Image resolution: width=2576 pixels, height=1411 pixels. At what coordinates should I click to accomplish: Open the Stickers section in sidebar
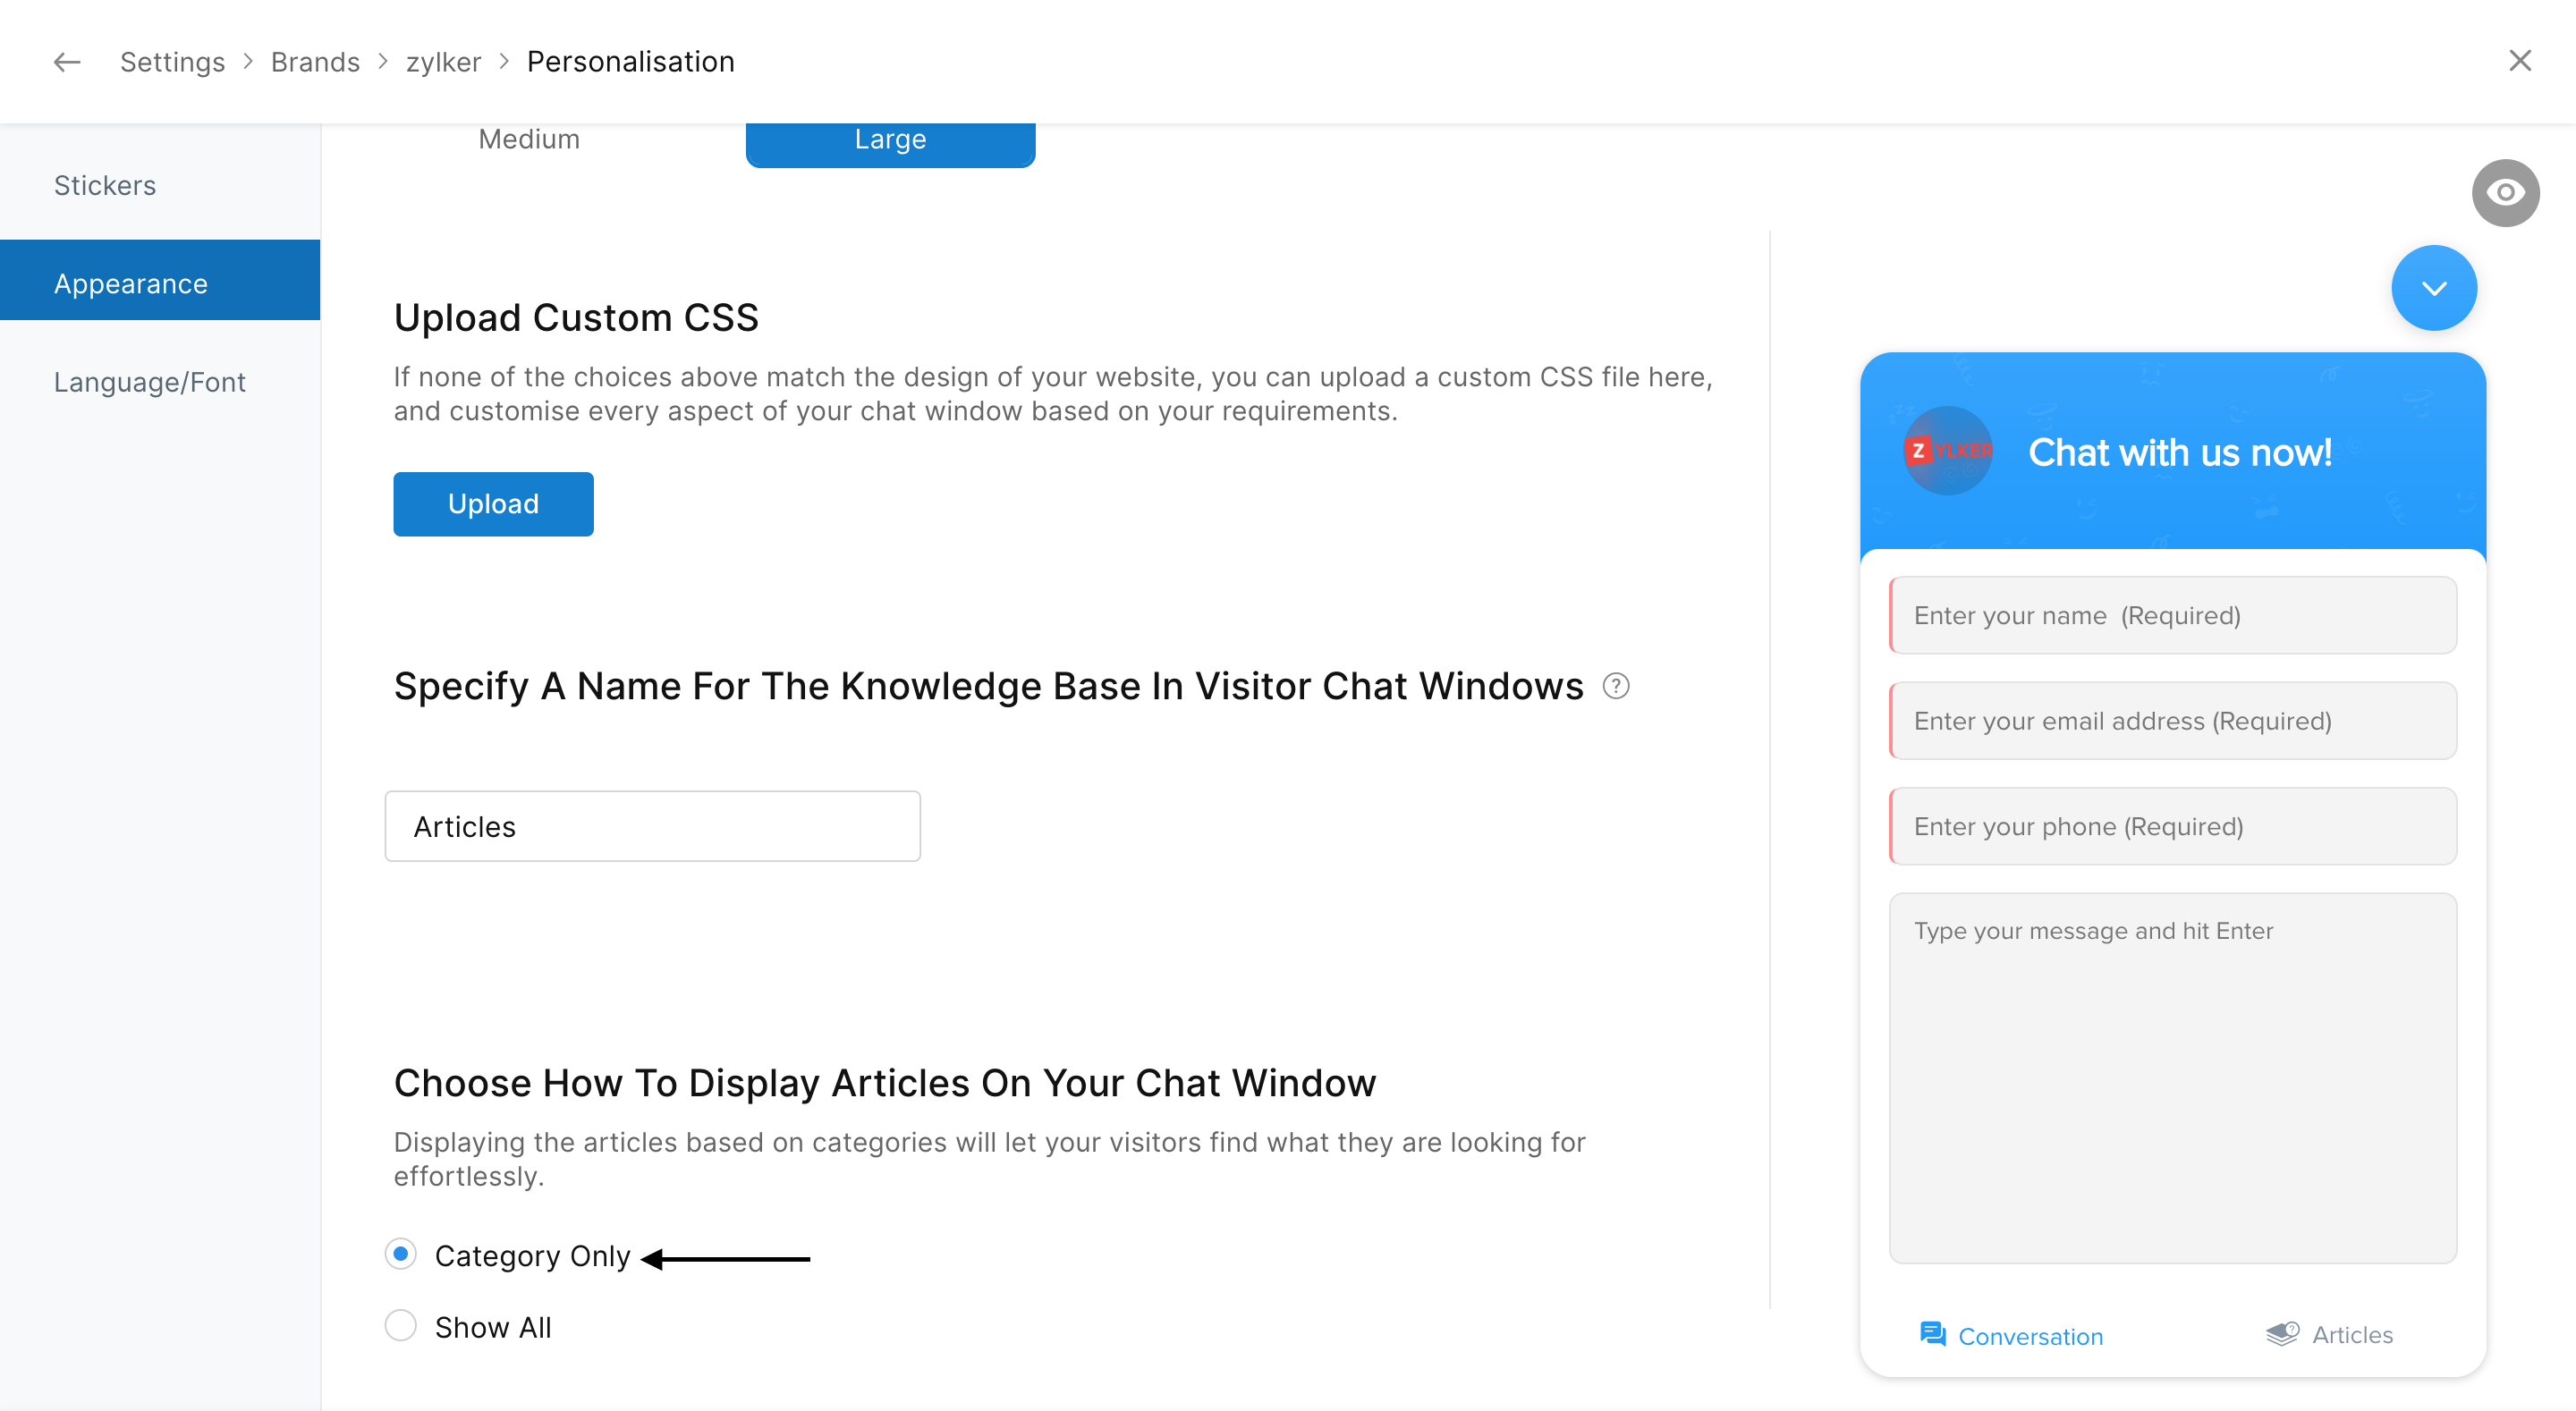(105, 186)
